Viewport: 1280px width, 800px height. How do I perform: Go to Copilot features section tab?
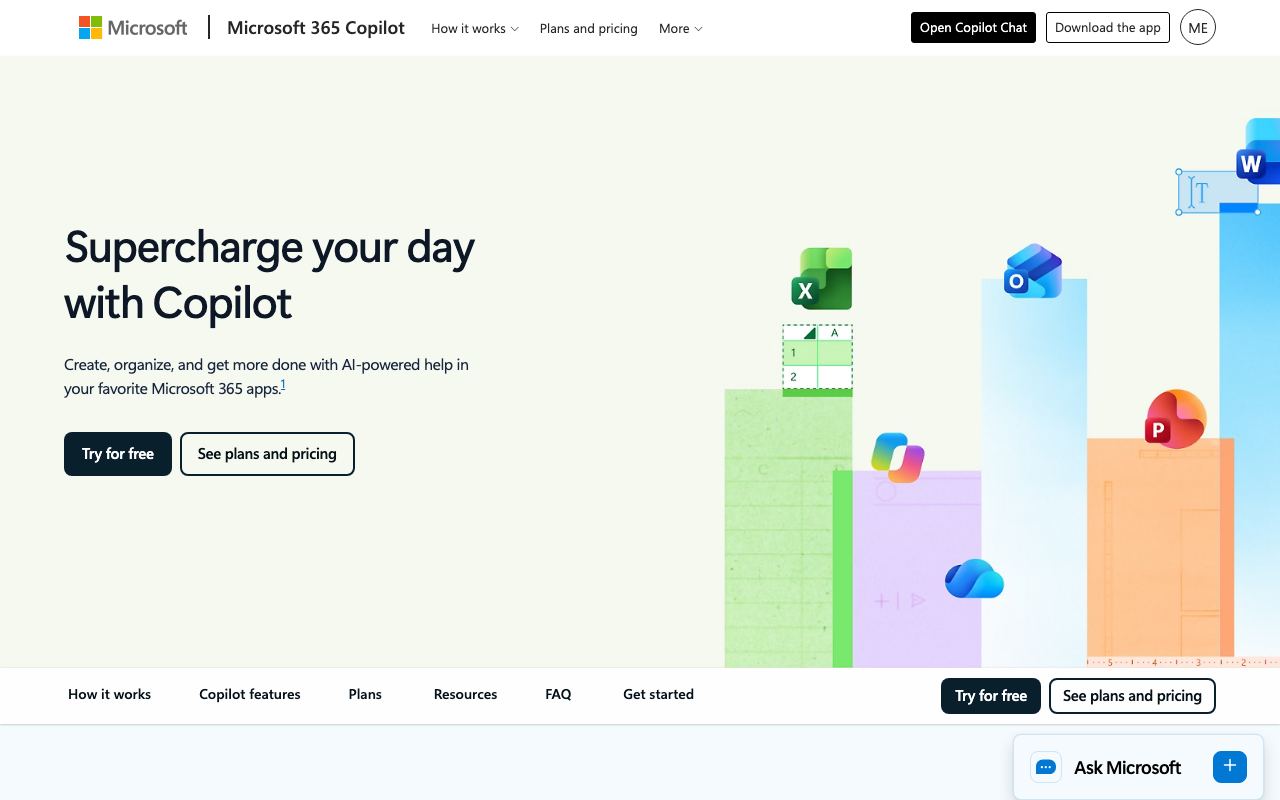[x=250, y=694]
